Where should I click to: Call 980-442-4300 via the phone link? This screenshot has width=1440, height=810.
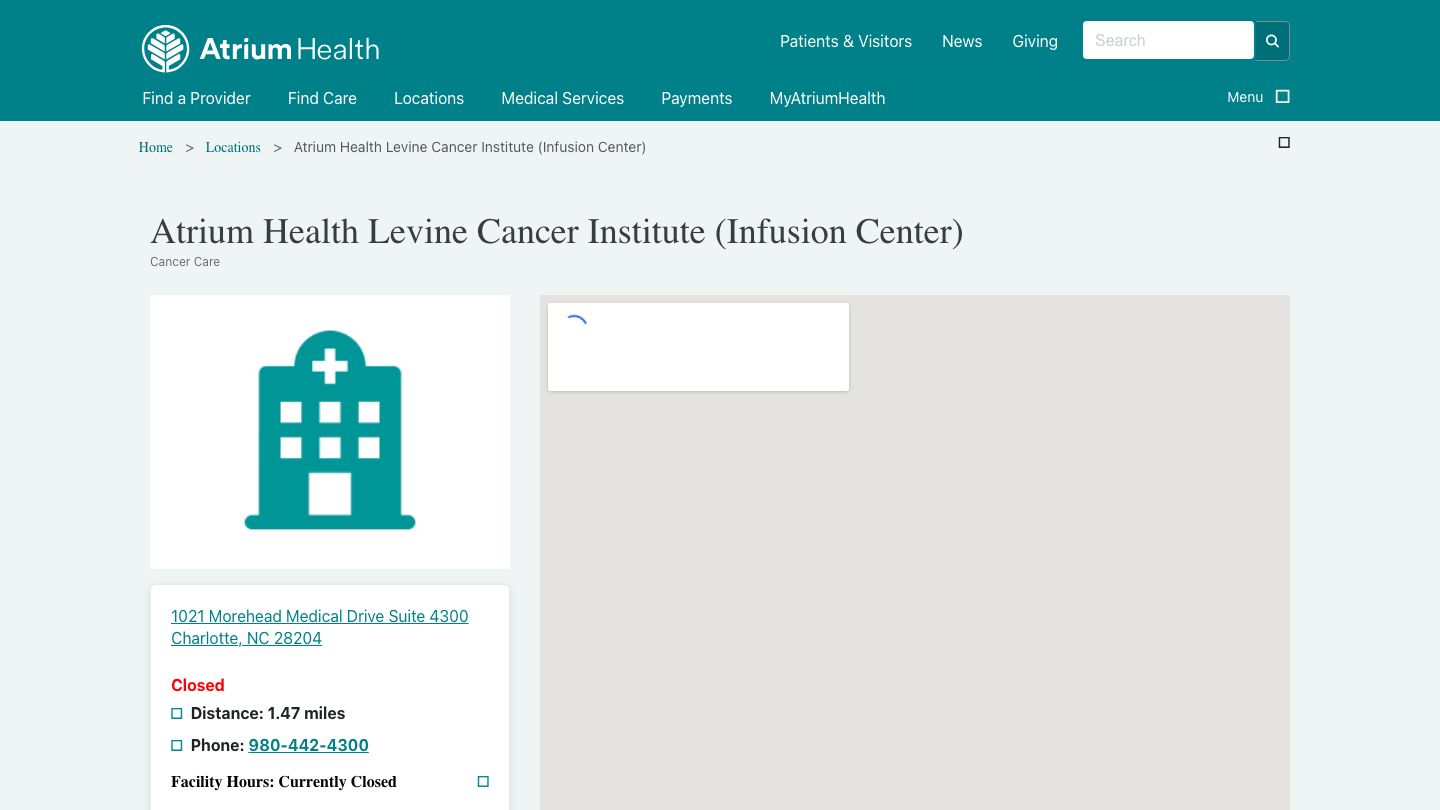[x=308, y=745]
